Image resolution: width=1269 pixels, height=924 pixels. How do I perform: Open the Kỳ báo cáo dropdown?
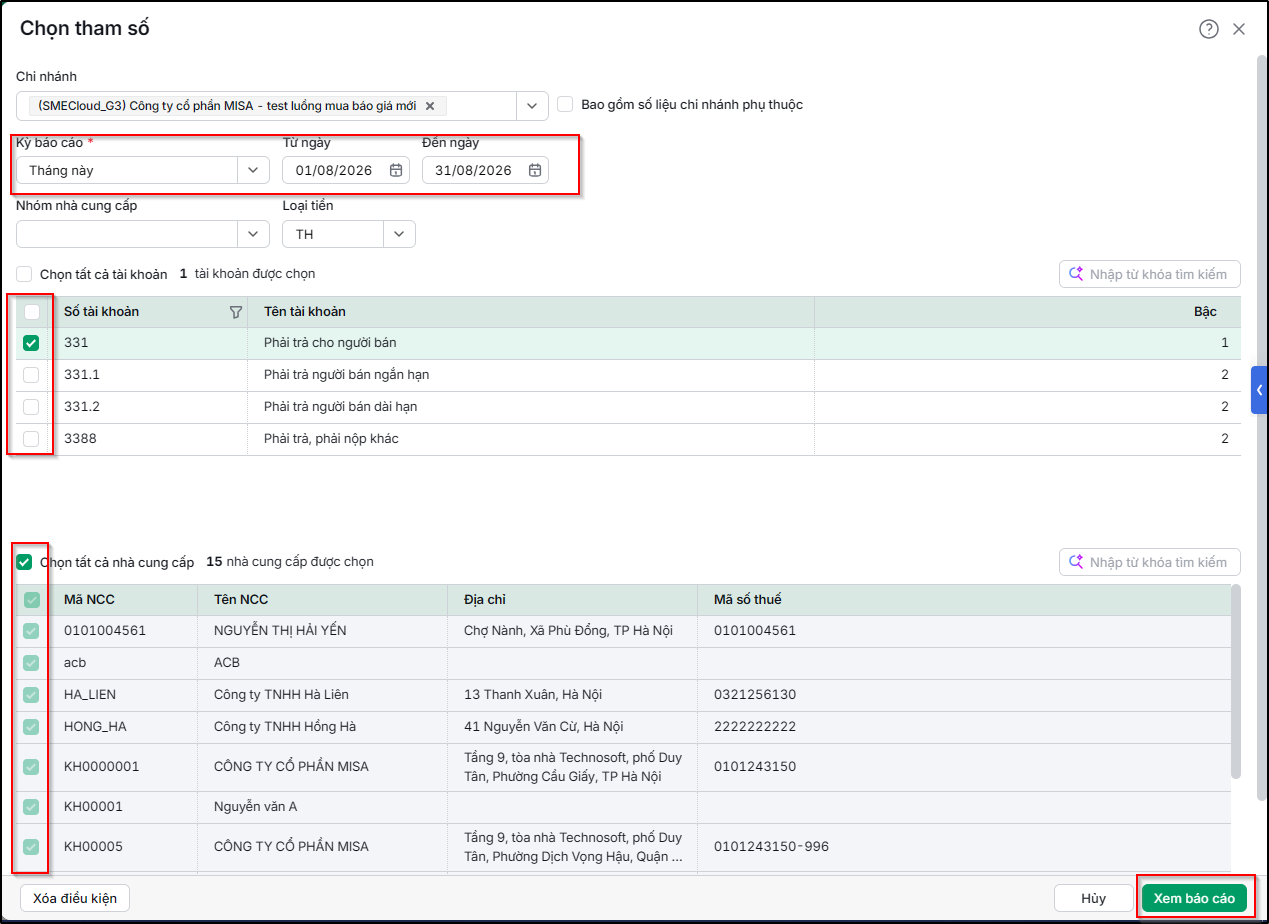(x=143, y=170)
